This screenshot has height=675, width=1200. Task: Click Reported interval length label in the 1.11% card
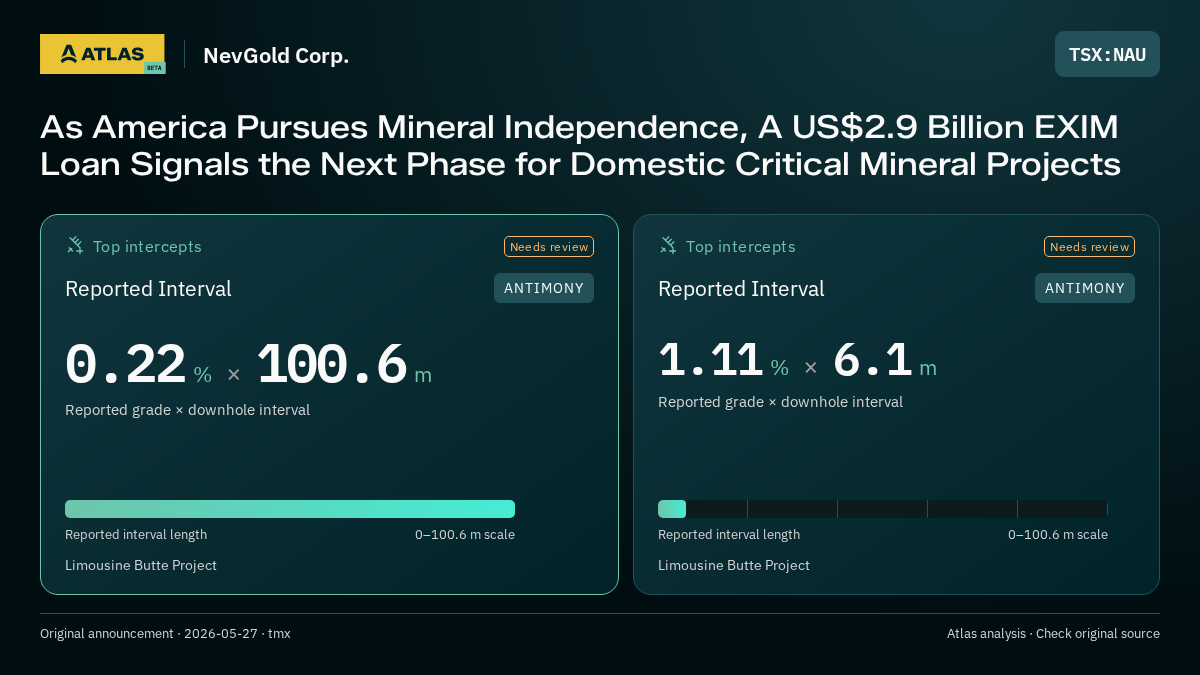coord(729,535)
